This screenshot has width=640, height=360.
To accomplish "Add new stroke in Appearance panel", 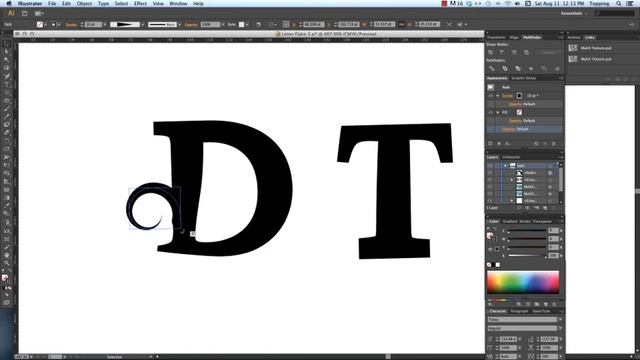I will point(491,144).
